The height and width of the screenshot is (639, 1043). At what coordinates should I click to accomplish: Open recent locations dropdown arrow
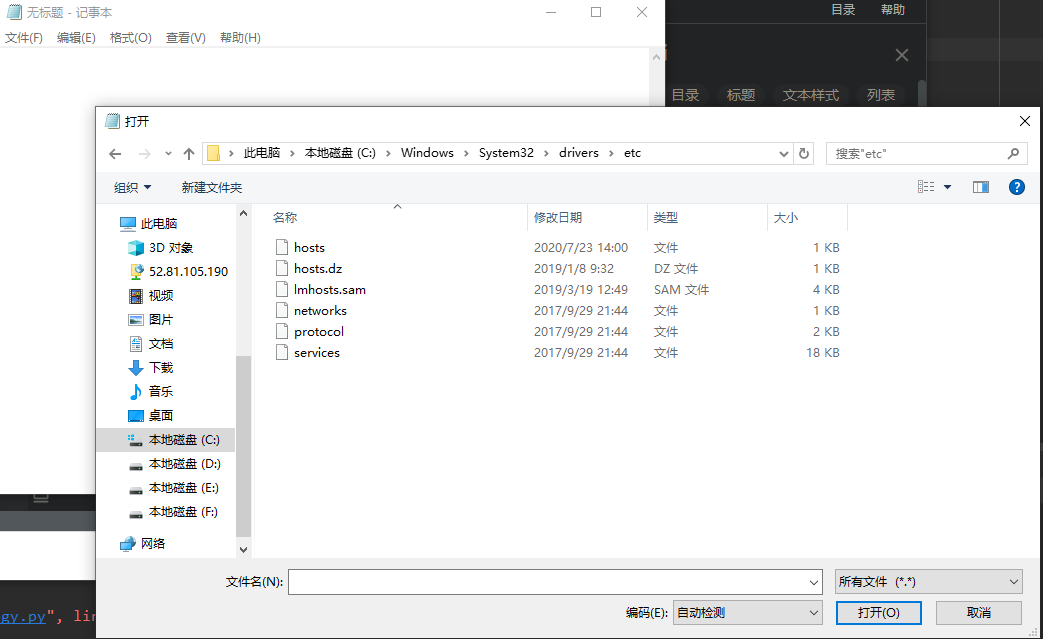point(168,154)
